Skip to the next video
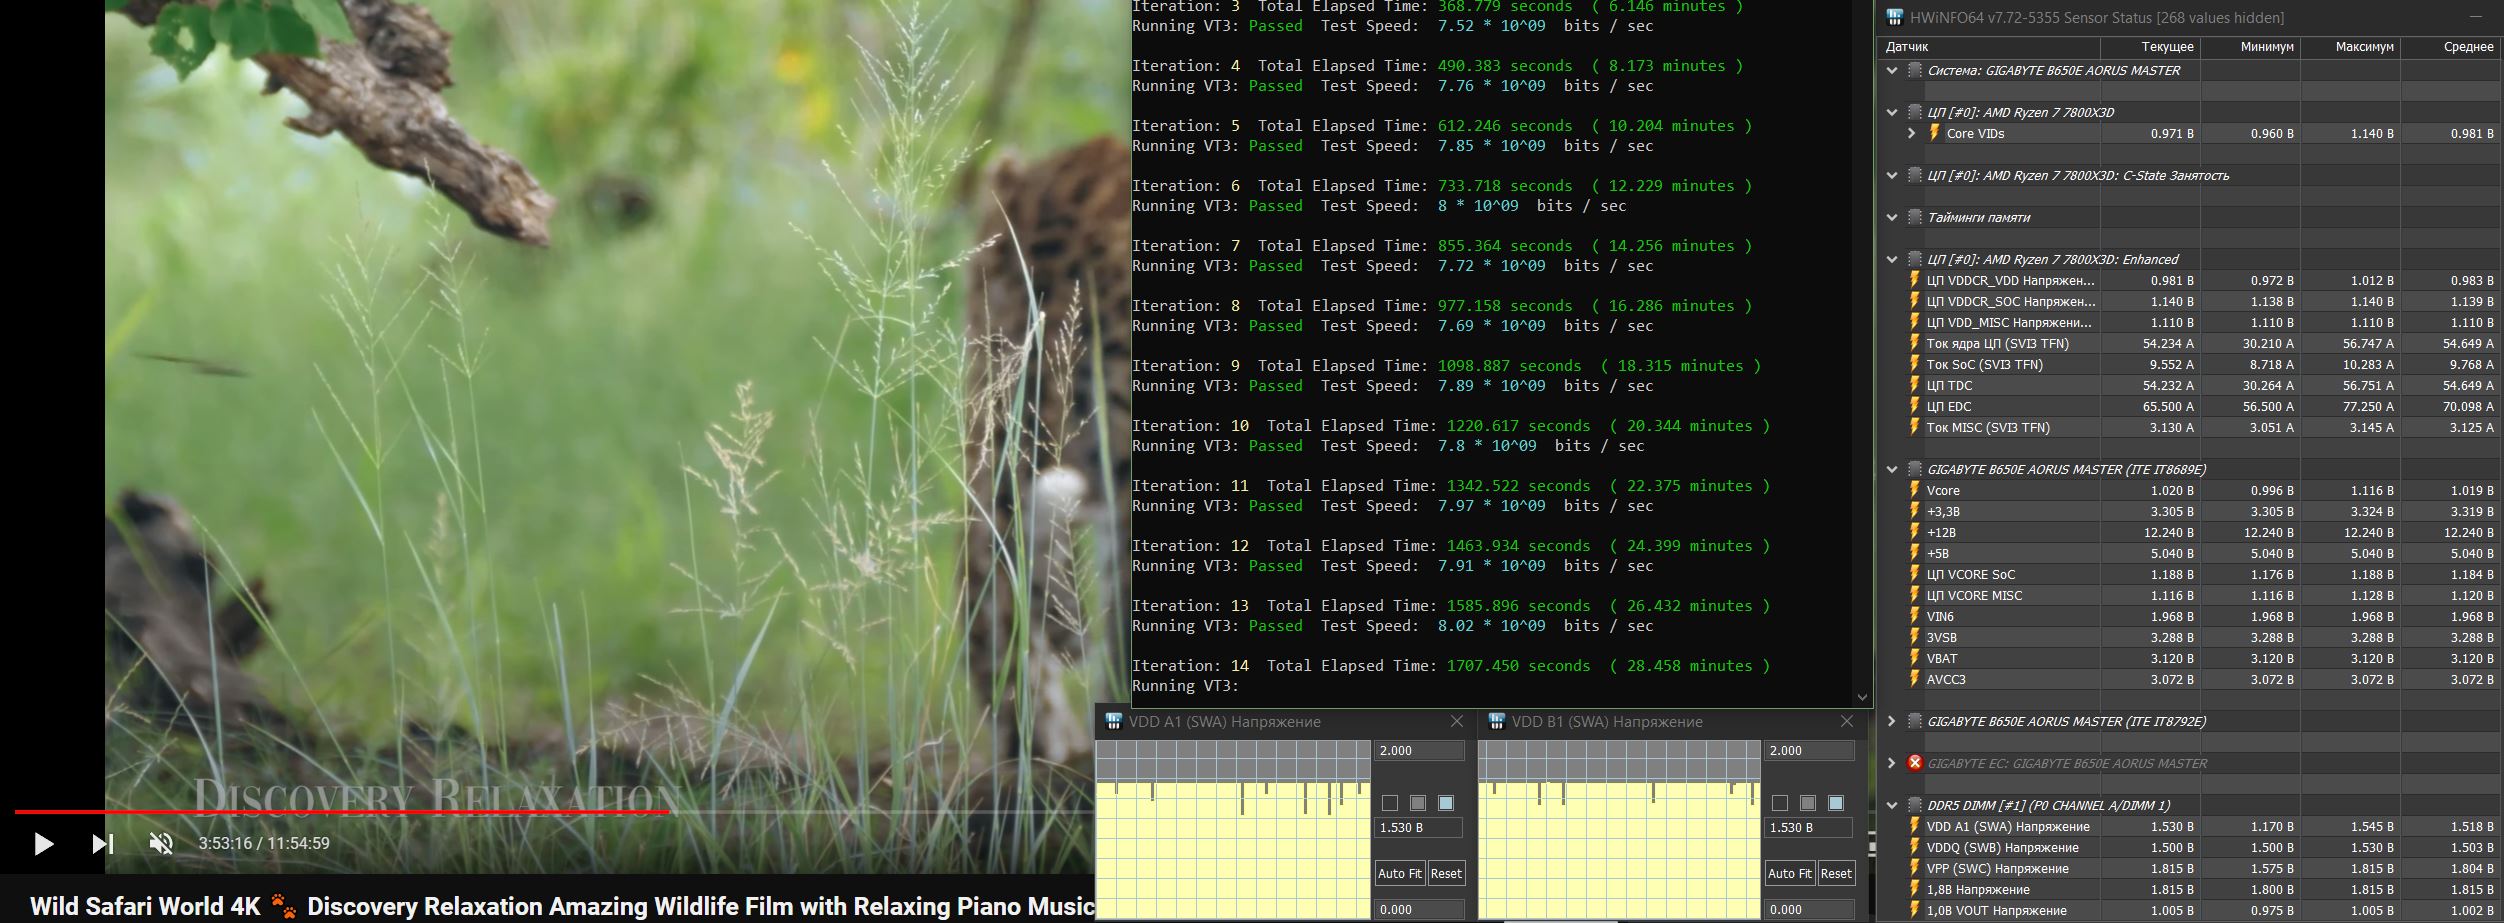This screenshot has width=2504, height=923. tap(103, 844)
